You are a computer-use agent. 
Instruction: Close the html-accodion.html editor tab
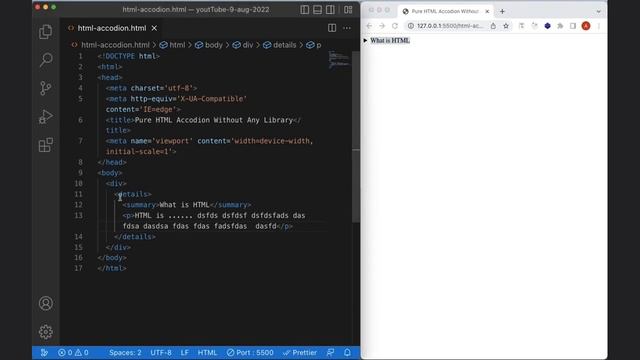coord(154,28)
